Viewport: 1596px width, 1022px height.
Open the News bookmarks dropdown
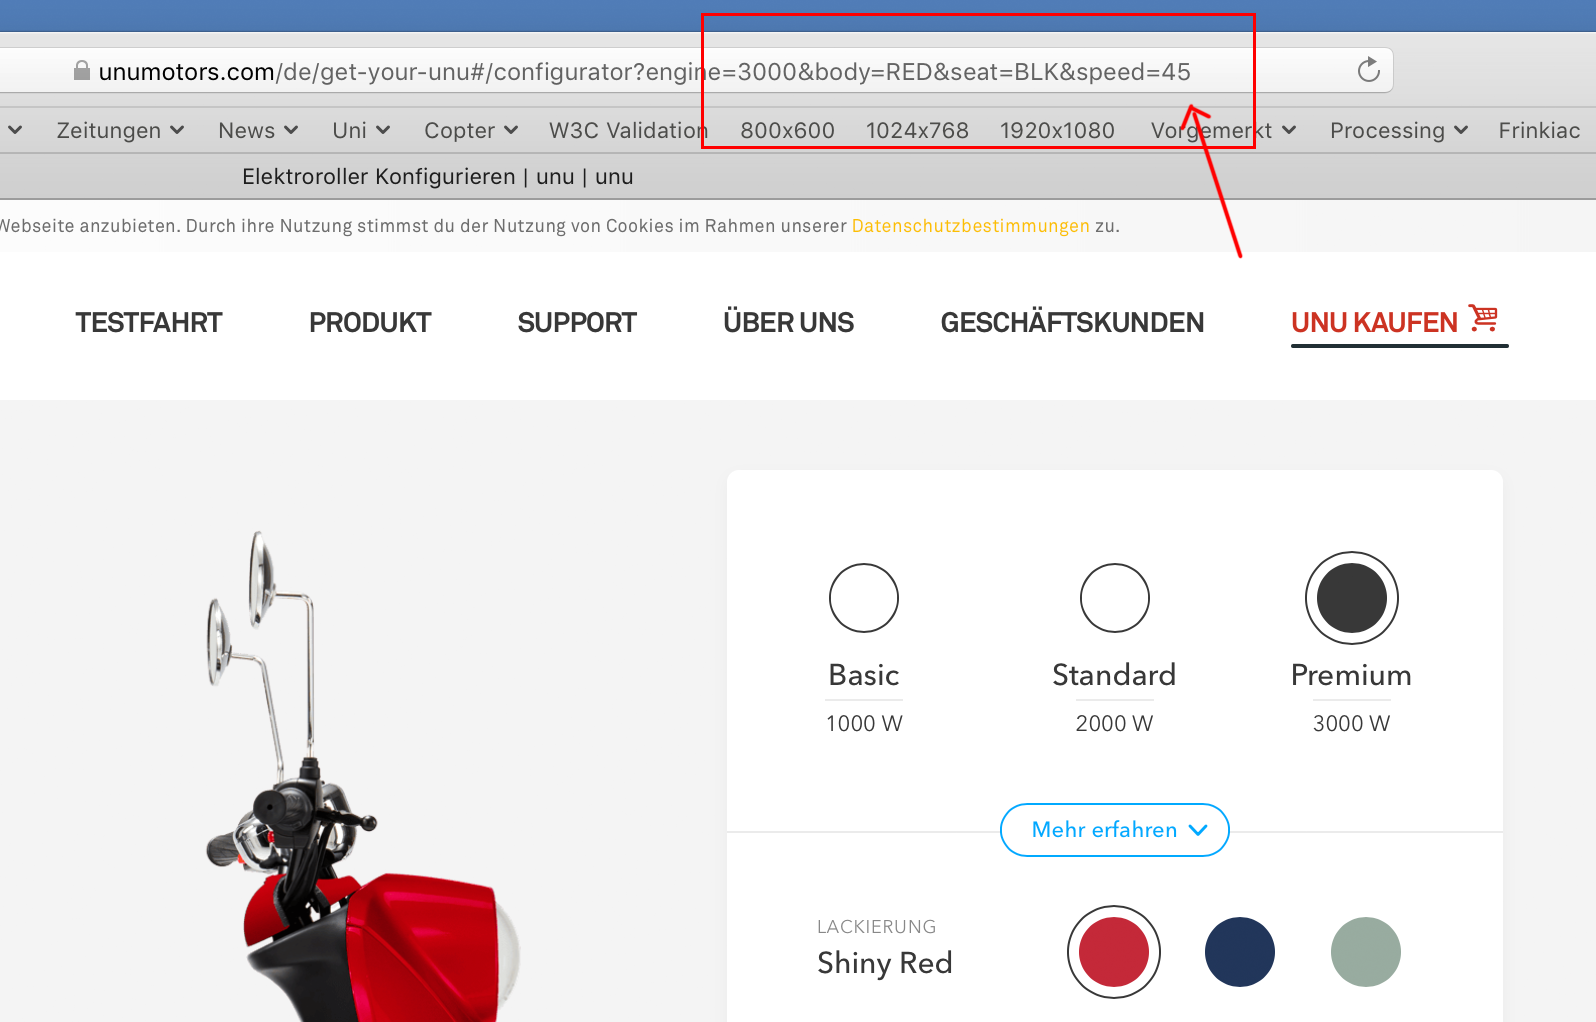click(258, 131)
